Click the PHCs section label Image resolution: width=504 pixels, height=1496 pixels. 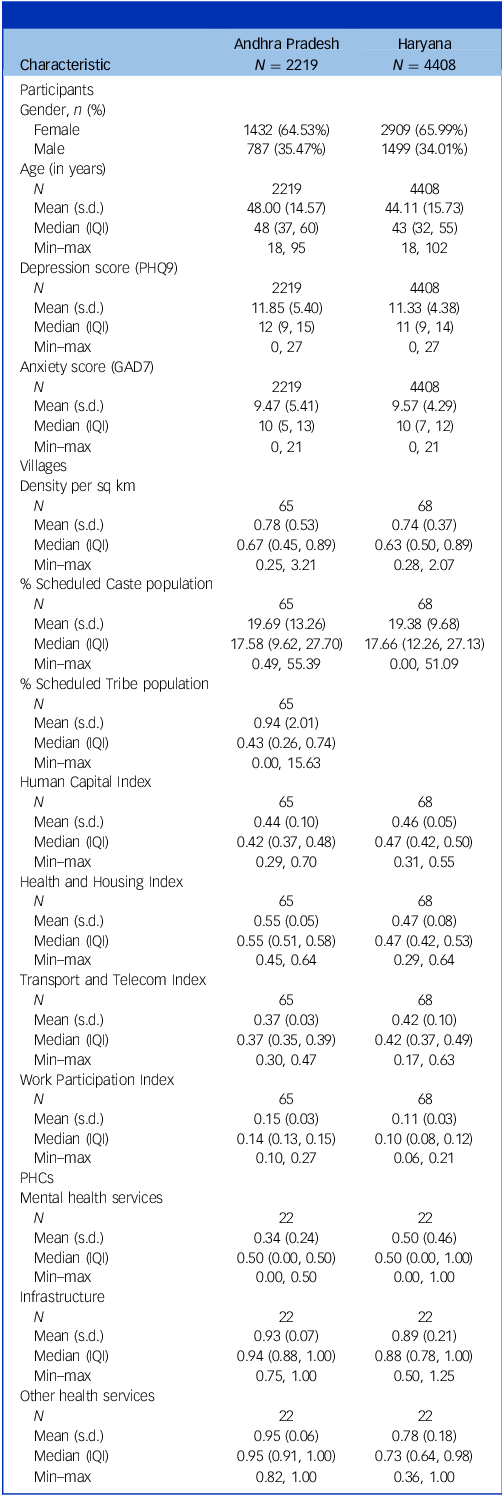click(x=35, y=1178)
